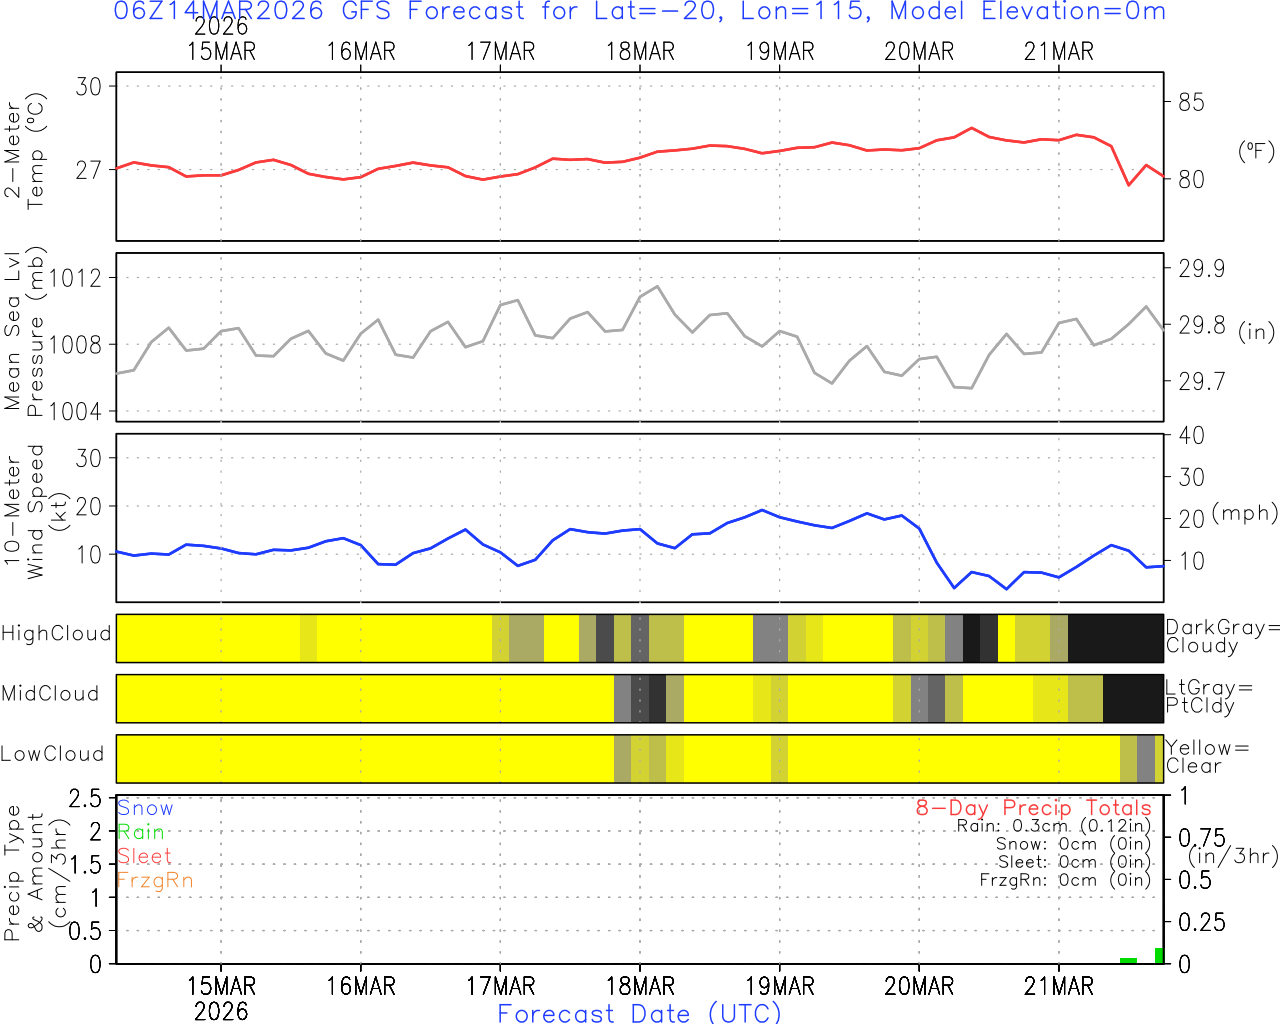Screen dimensions: 1280x1024
Task: Click the Forecast Date (UTC) axis title
Action: [640, 1013]
